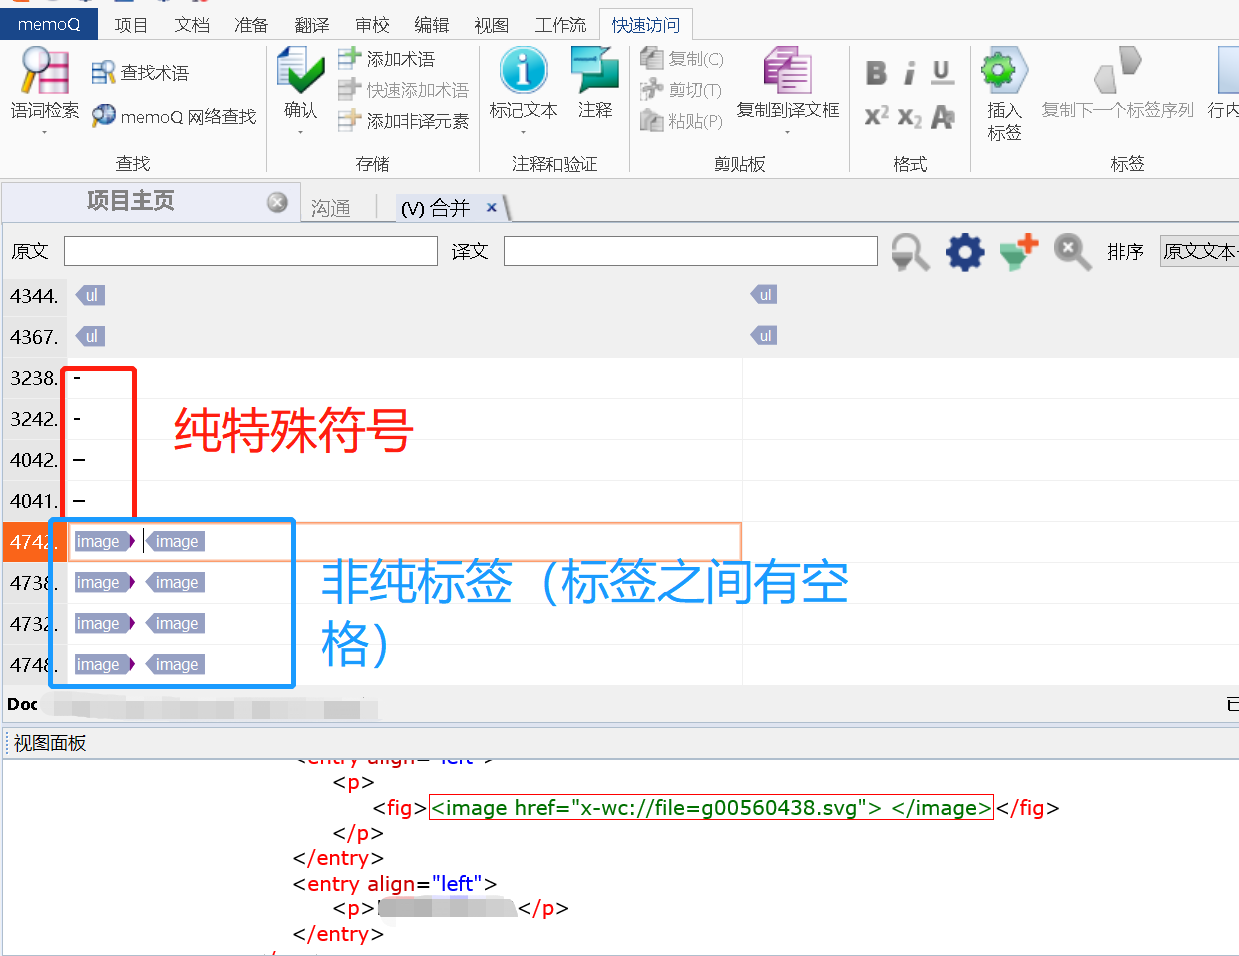Screen dimensions: 1239x956
Task: Close the 项目主页 tab
Action: click(x=277, y=202)
